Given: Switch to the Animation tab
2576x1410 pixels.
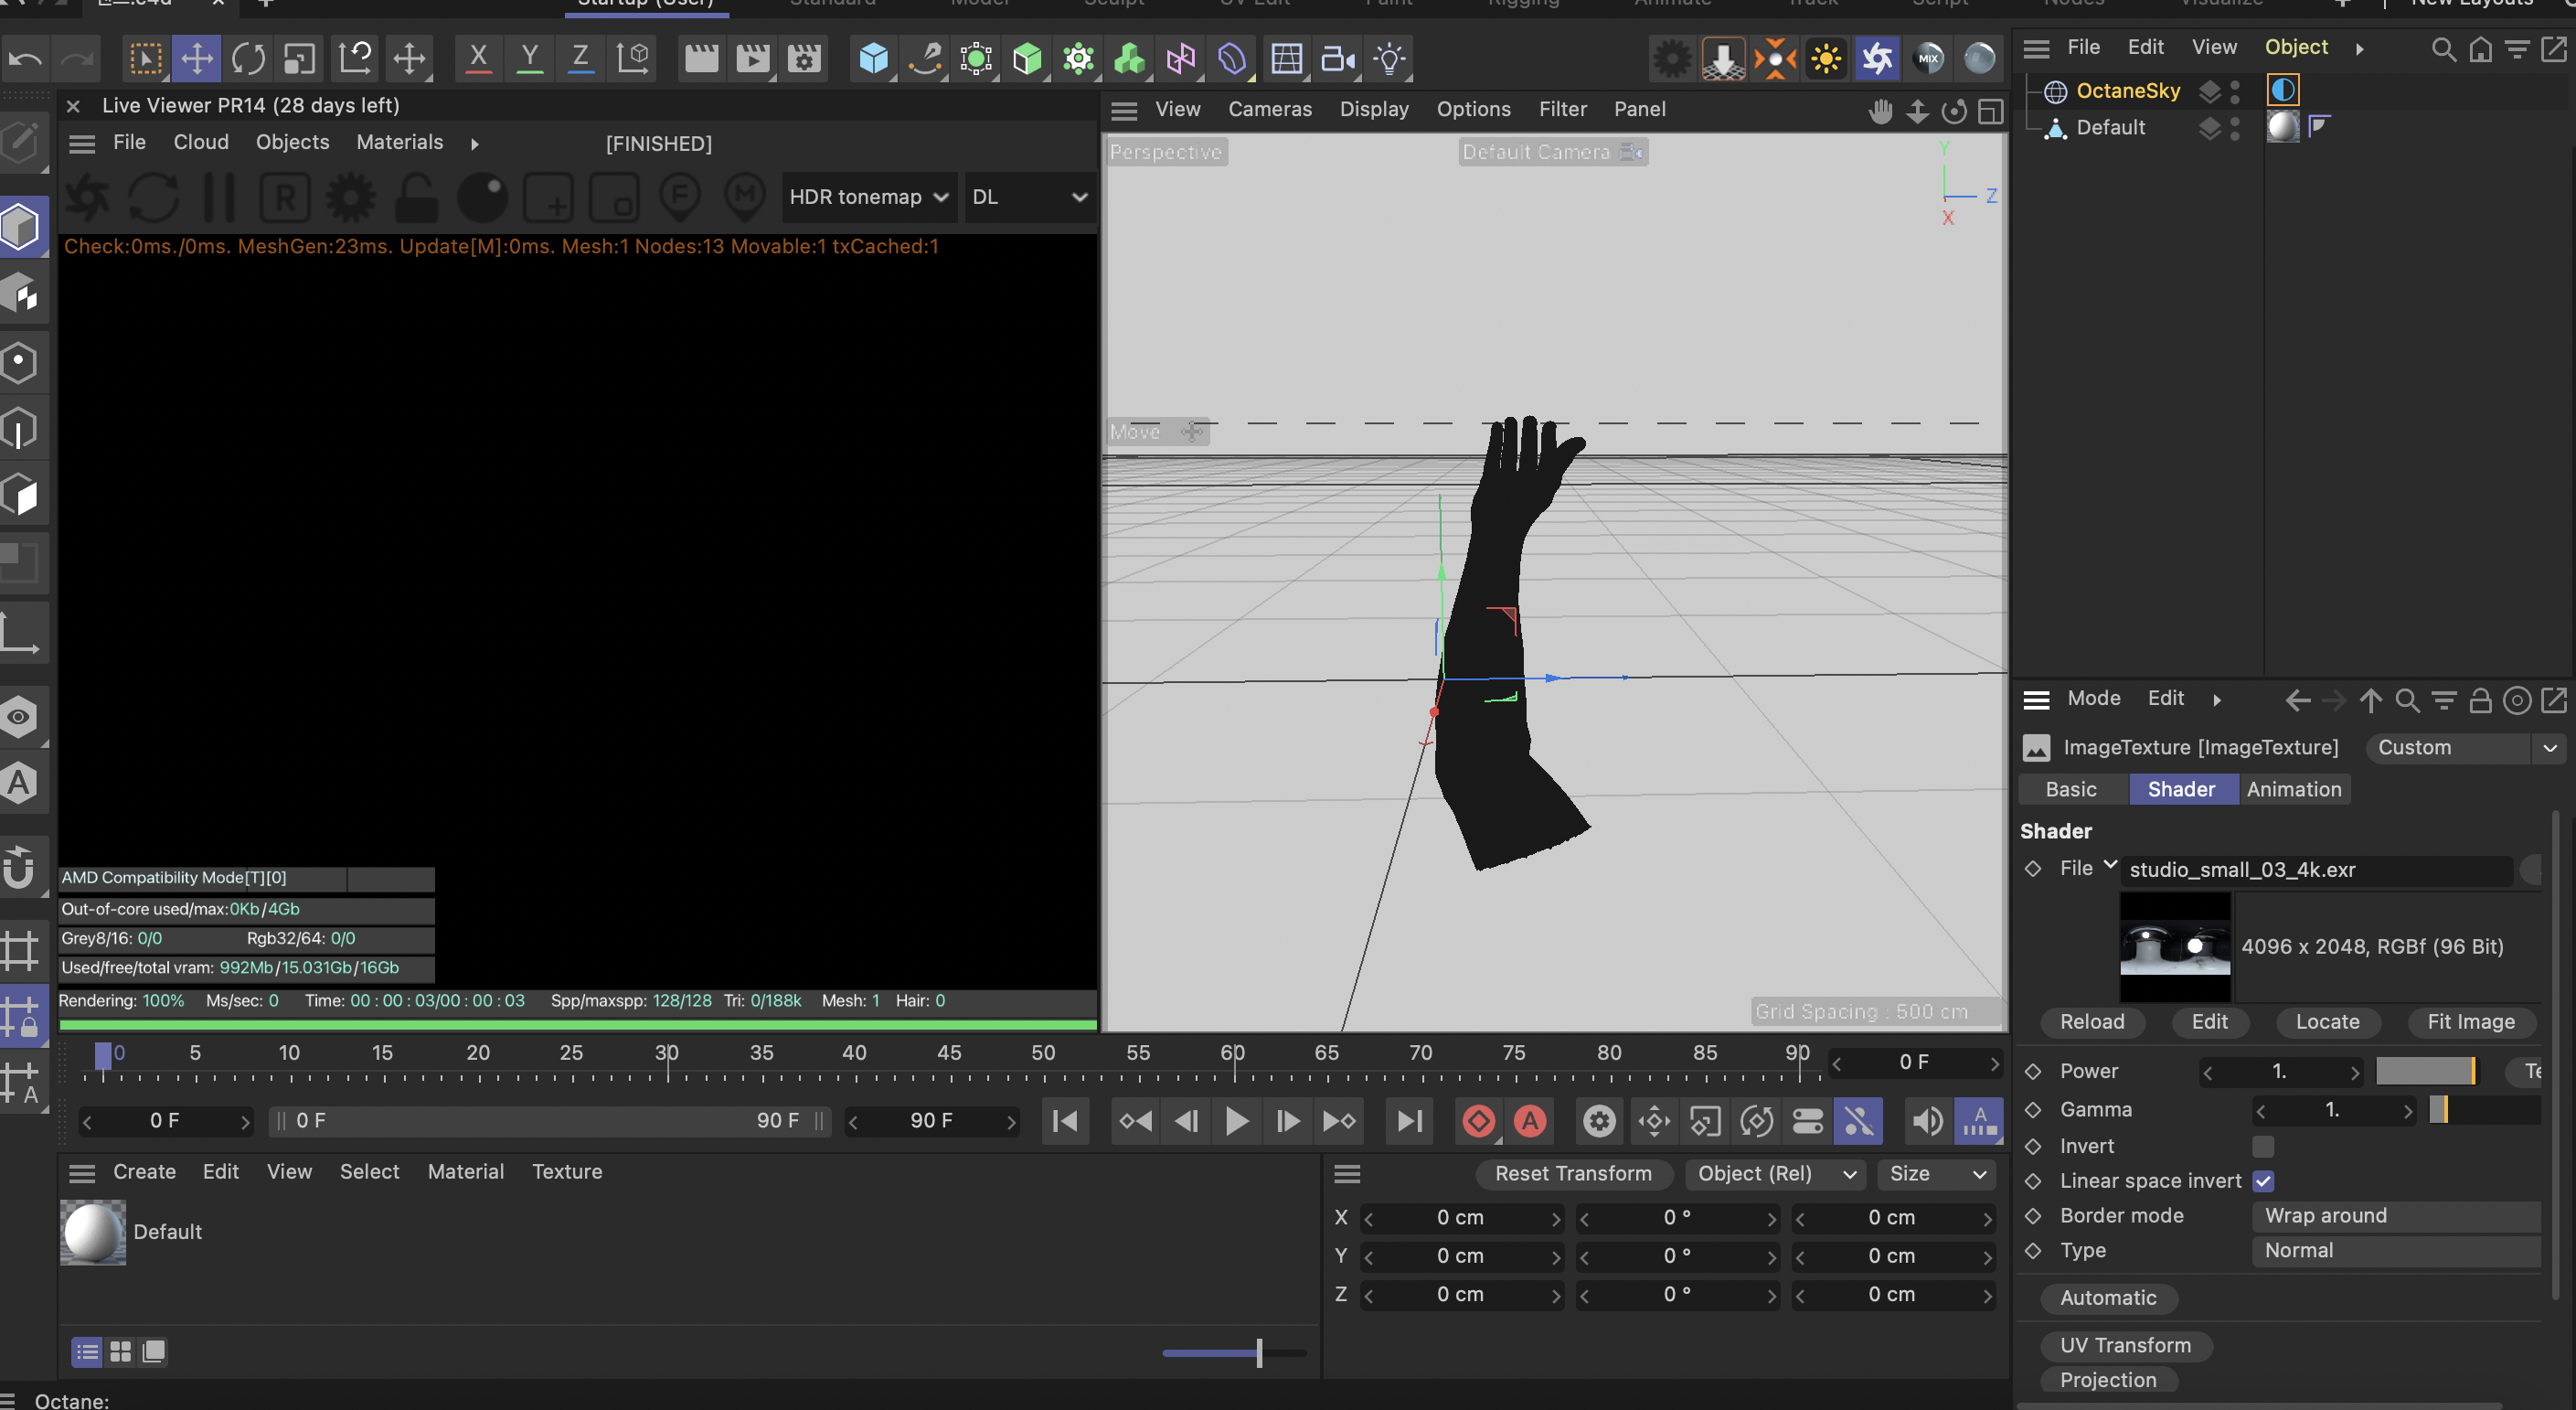Looking at the screenshot, I should [2293, 788].
